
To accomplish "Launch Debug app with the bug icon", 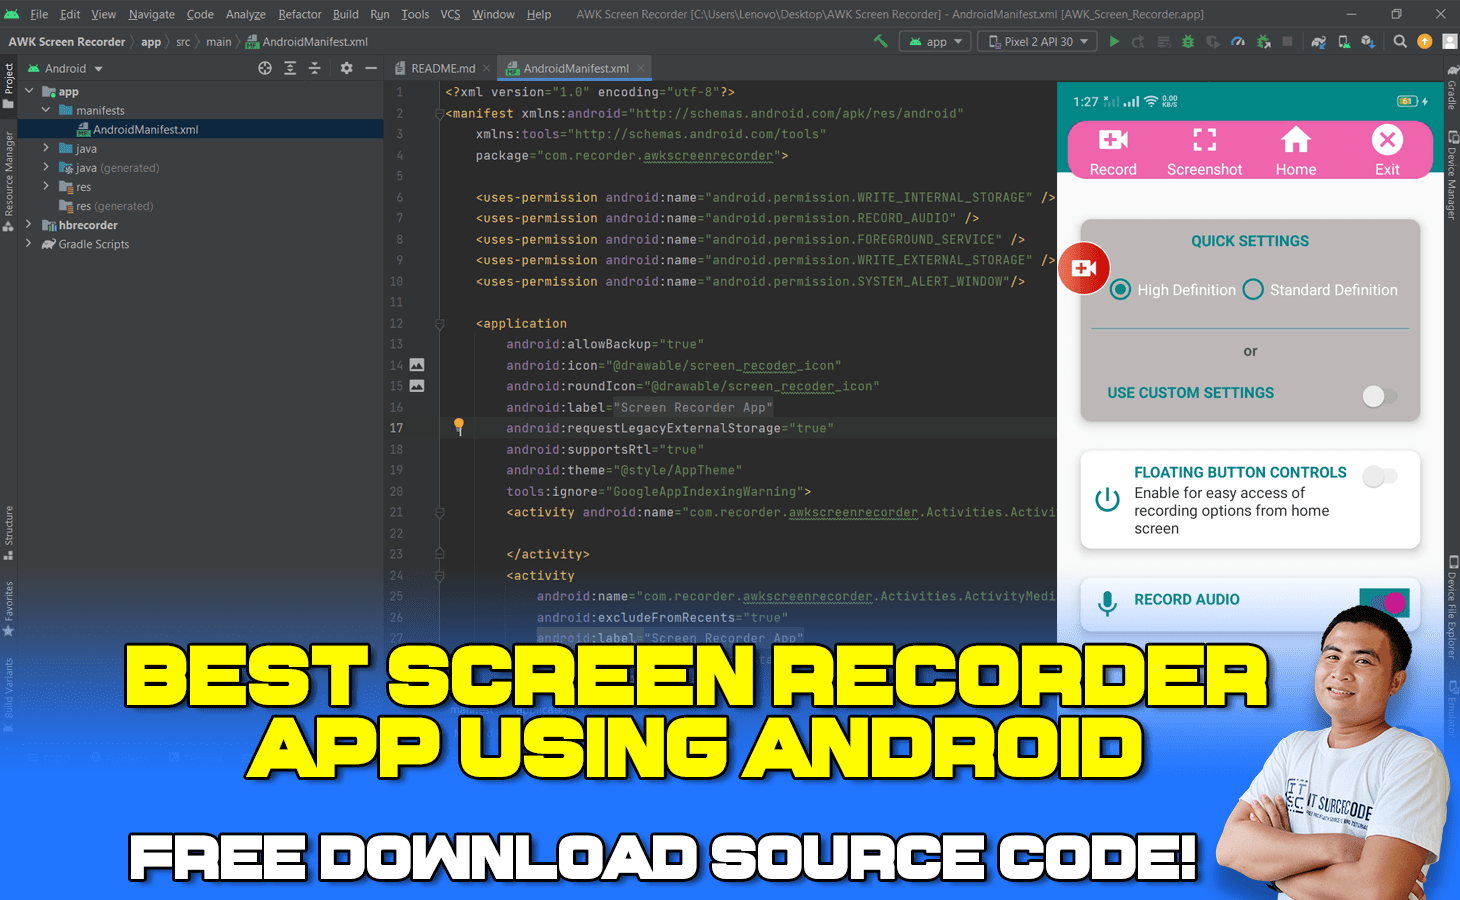I will click(x=1188, y=42).
